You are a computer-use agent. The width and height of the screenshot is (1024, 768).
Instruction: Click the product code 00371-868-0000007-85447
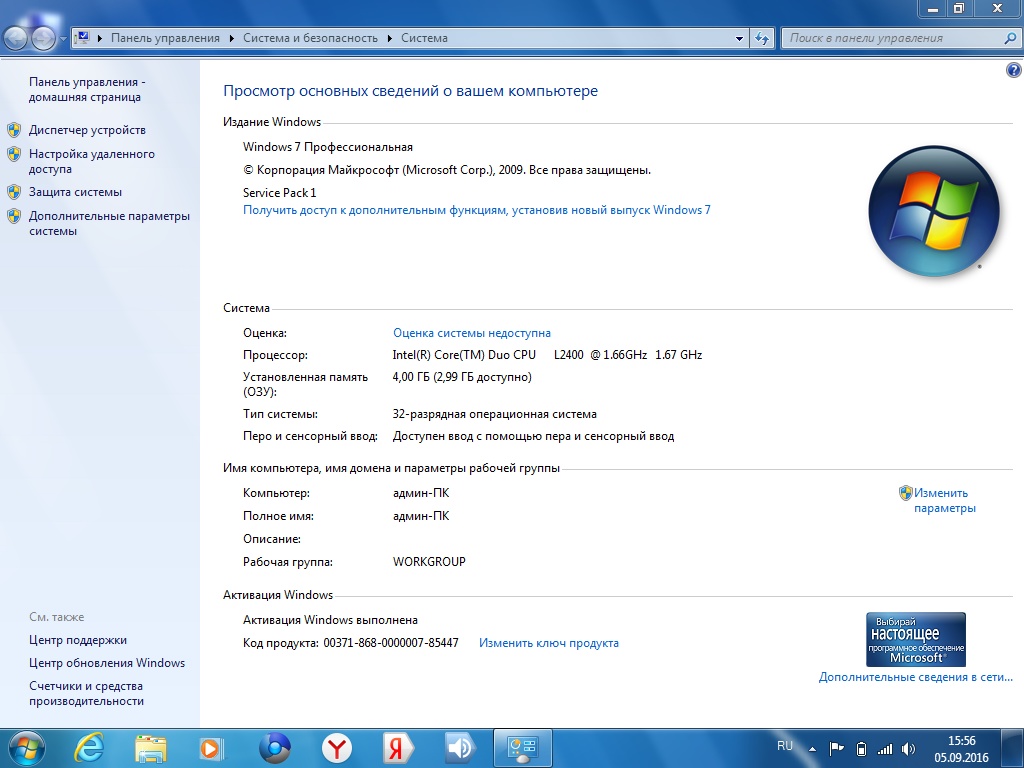(391, 643)
